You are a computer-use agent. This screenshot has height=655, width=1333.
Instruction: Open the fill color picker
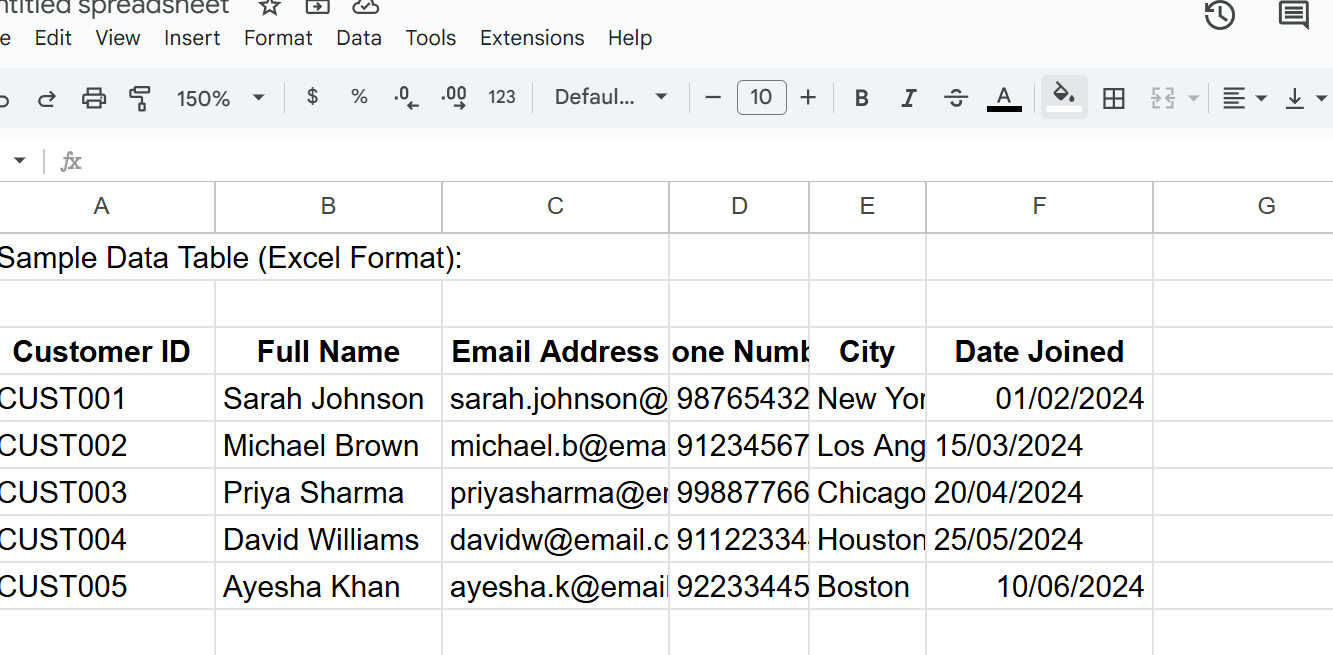pyautogui.click(x=1064, y=97)
